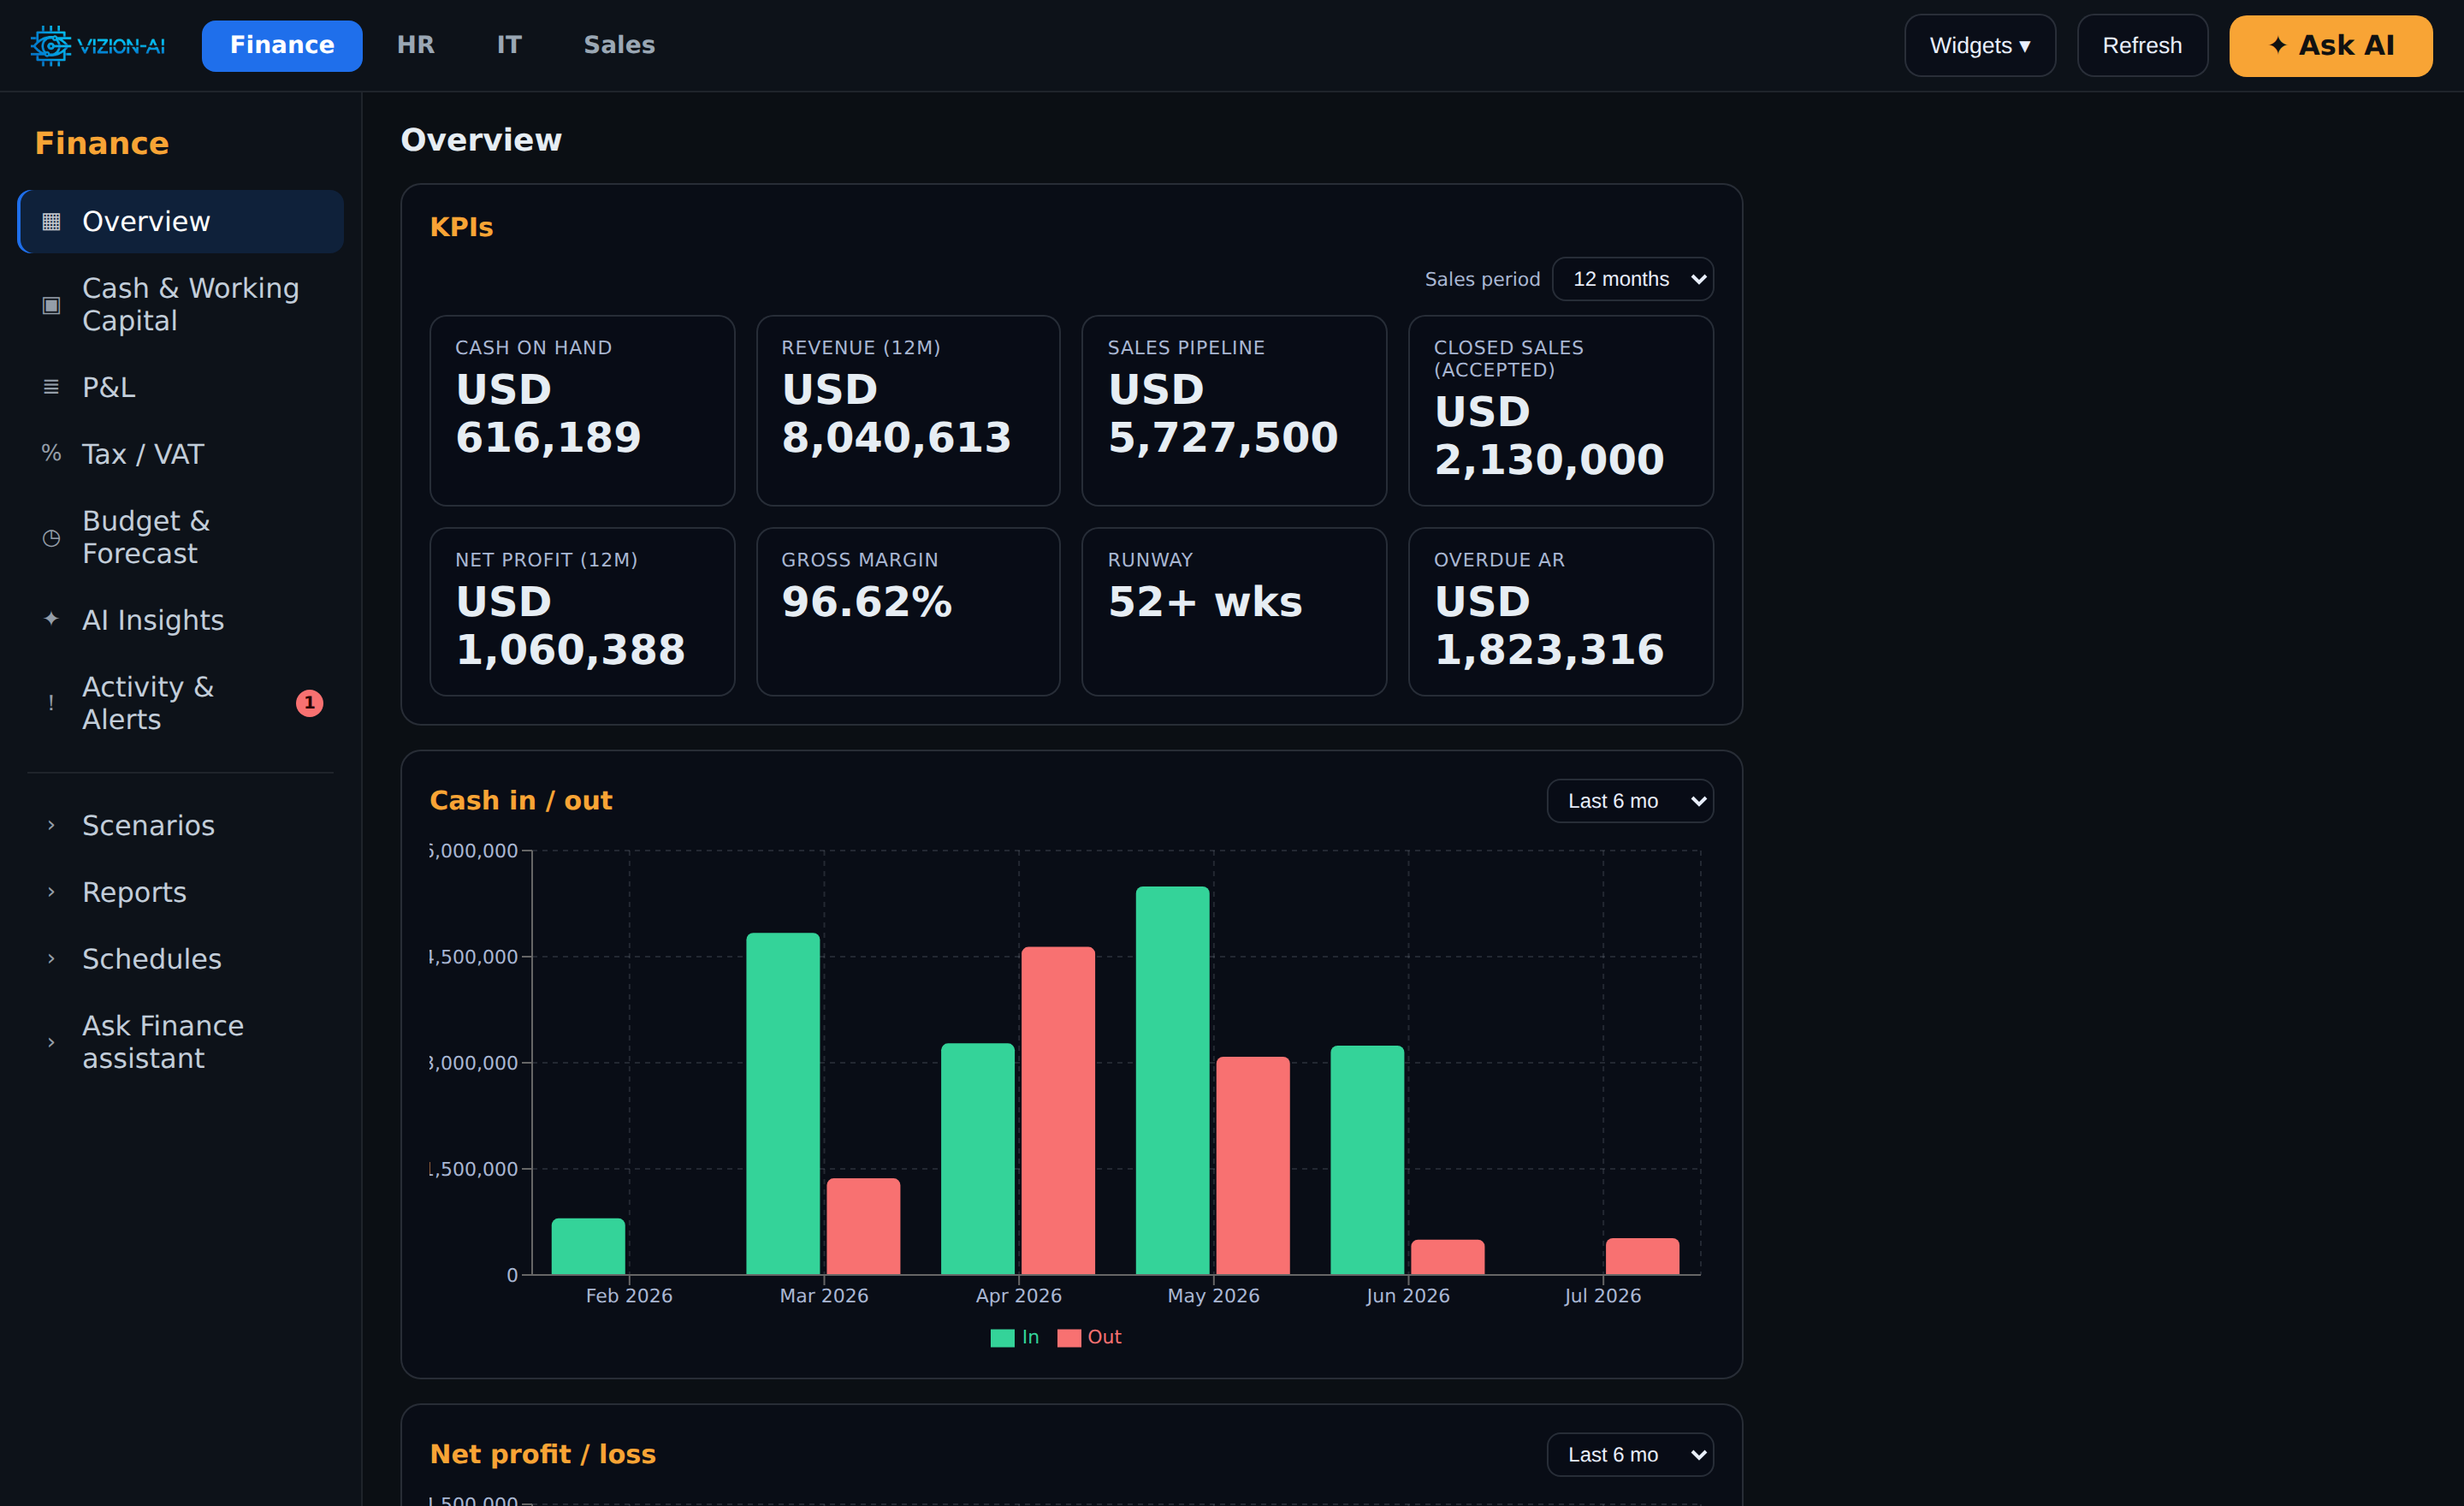Open Ask Finance assistant link

[181, 1042]
